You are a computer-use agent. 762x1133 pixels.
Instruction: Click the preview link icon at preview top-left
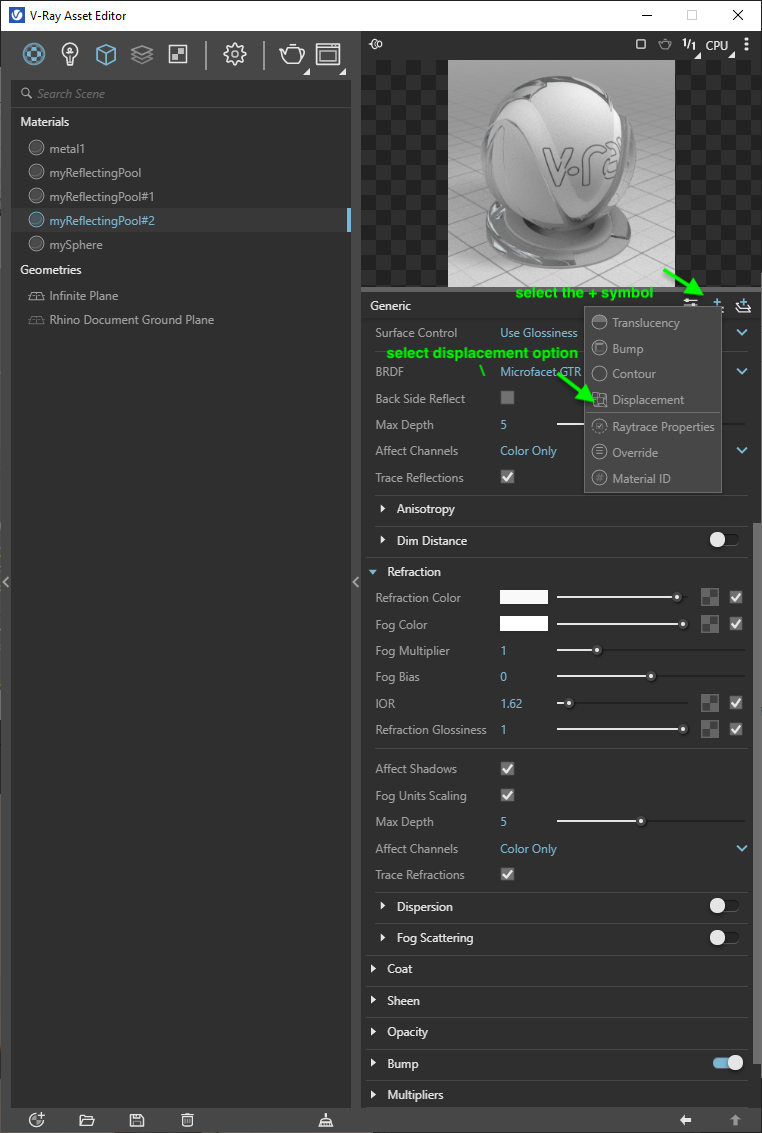click(x=376, y=44)
